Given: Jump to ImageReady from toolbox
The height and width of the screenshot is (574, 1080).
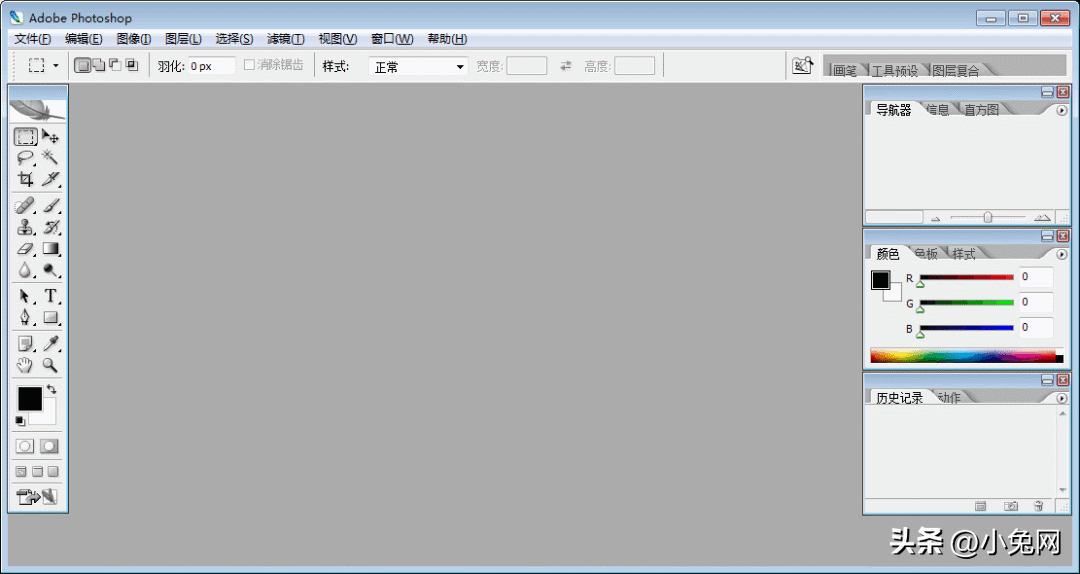Looking at the screenshot, I should pyautogui.click(x=37, y=496).
